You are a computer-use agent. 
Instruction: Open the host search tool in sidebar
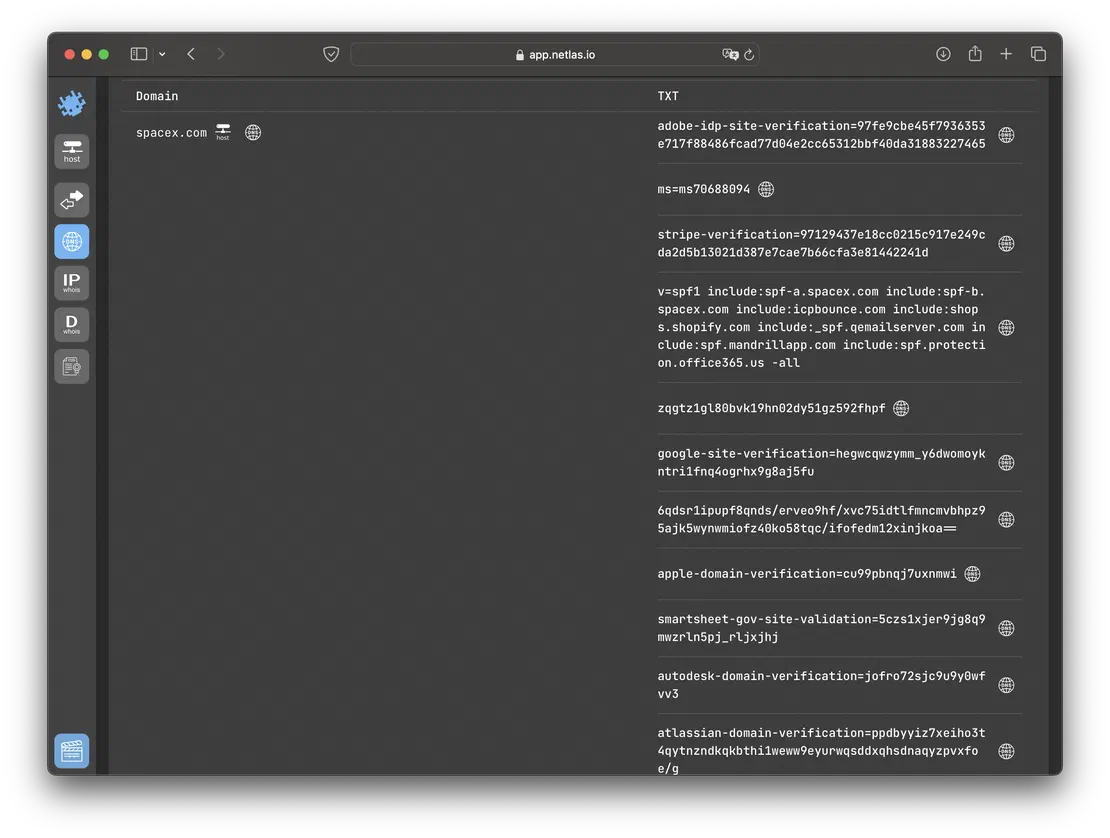71,151
